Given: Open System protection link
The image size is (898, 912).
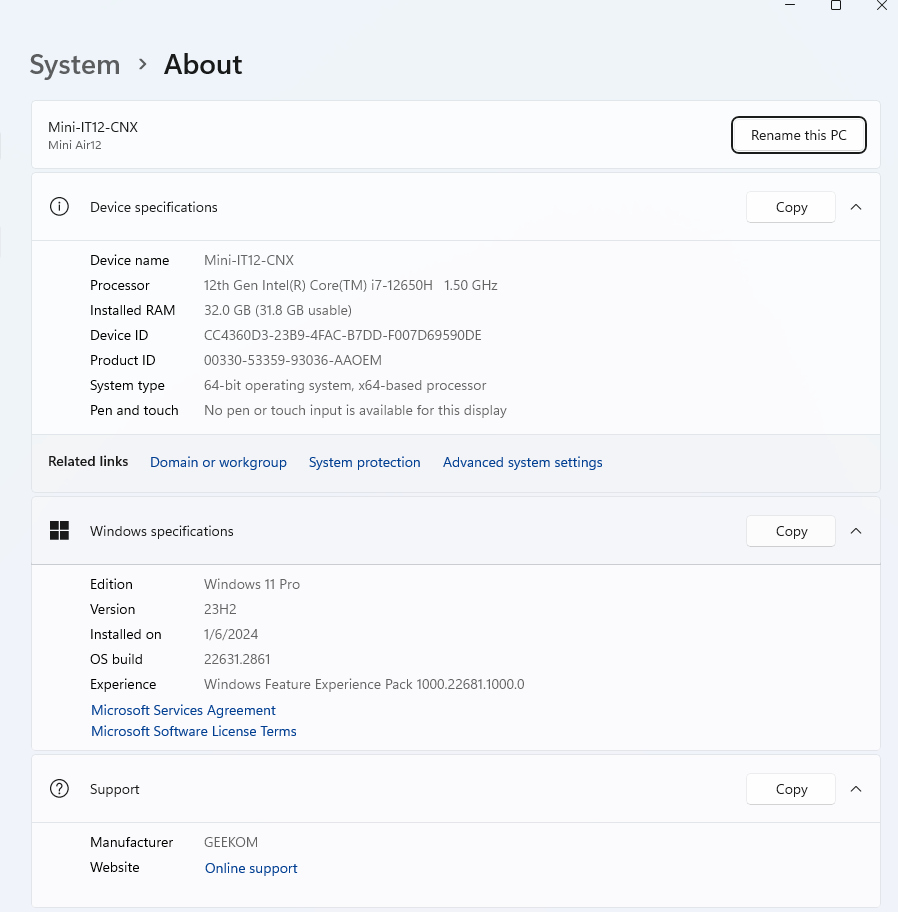Looking at the screenshot, I should tap(364, 462).
